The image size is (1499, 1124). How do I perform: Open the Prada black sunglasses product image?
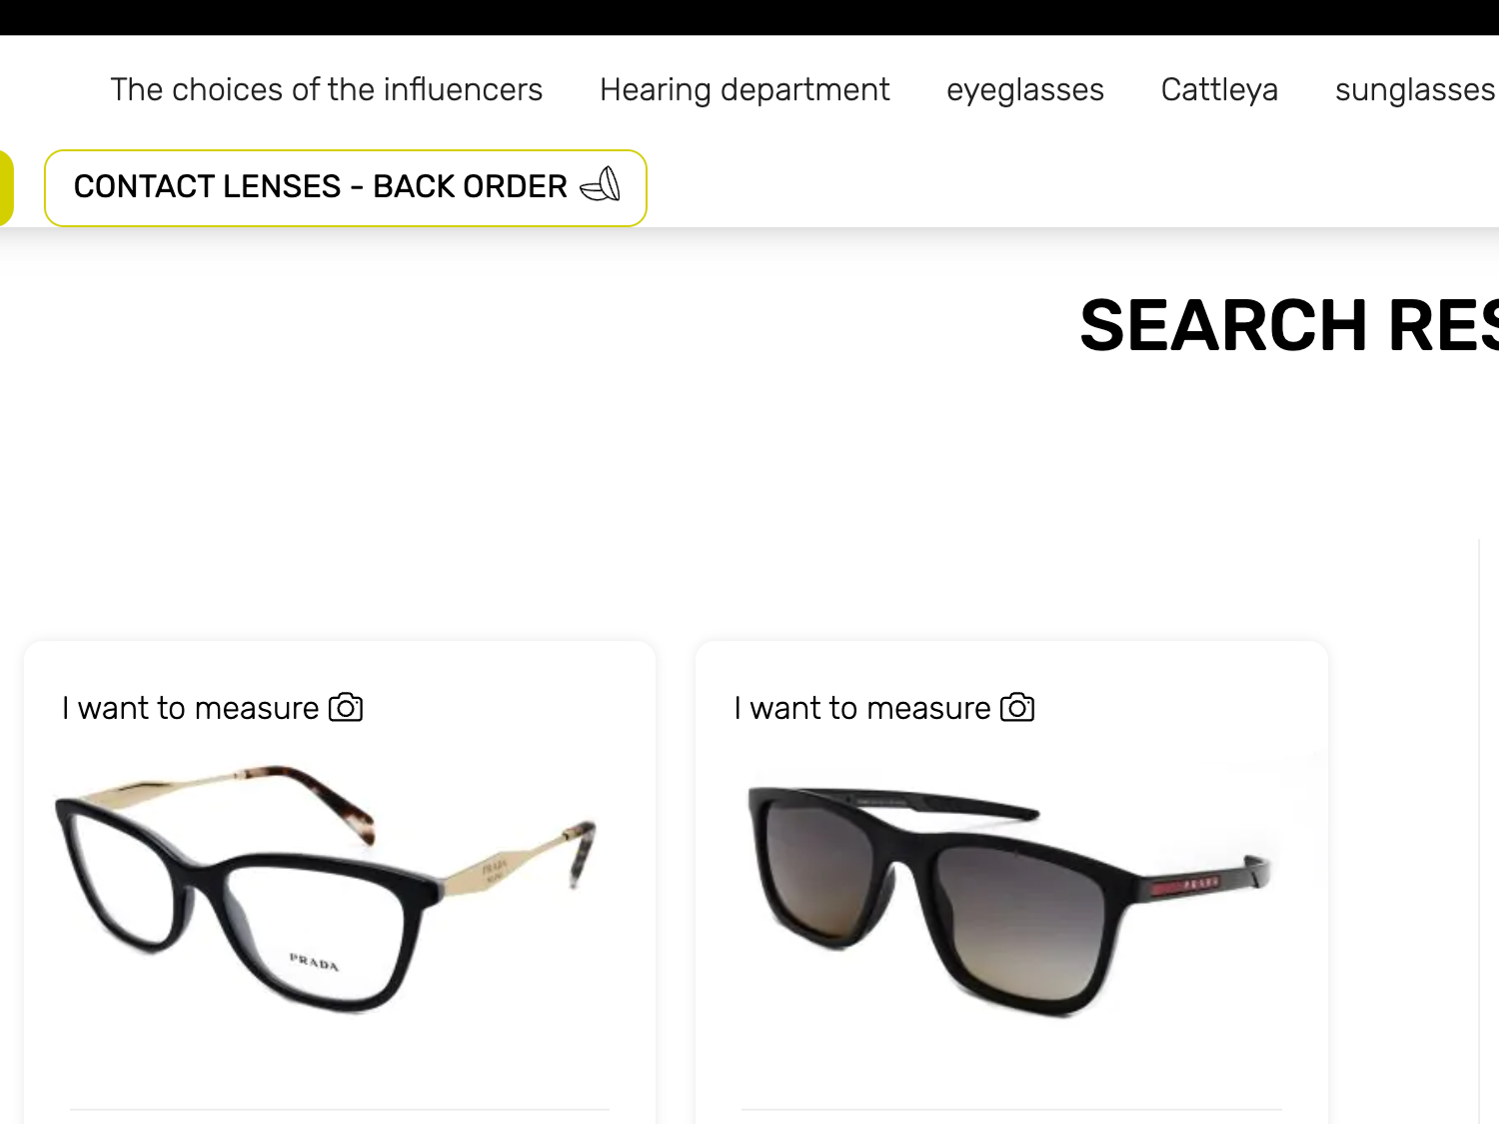click(x=1010, y=900)
